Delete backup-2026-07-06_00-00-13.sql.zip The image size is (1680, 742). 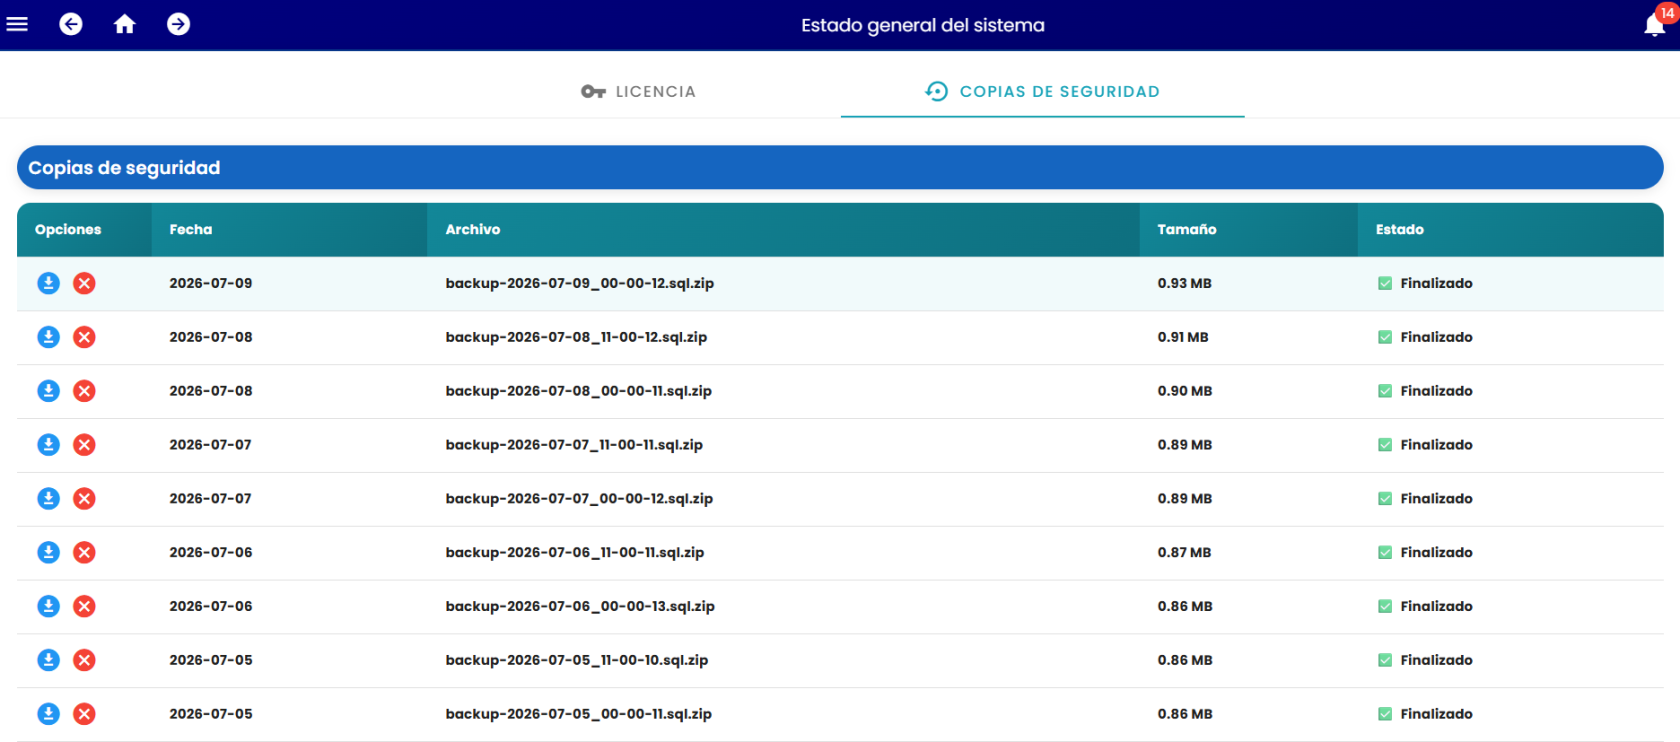tap(85, 606)
